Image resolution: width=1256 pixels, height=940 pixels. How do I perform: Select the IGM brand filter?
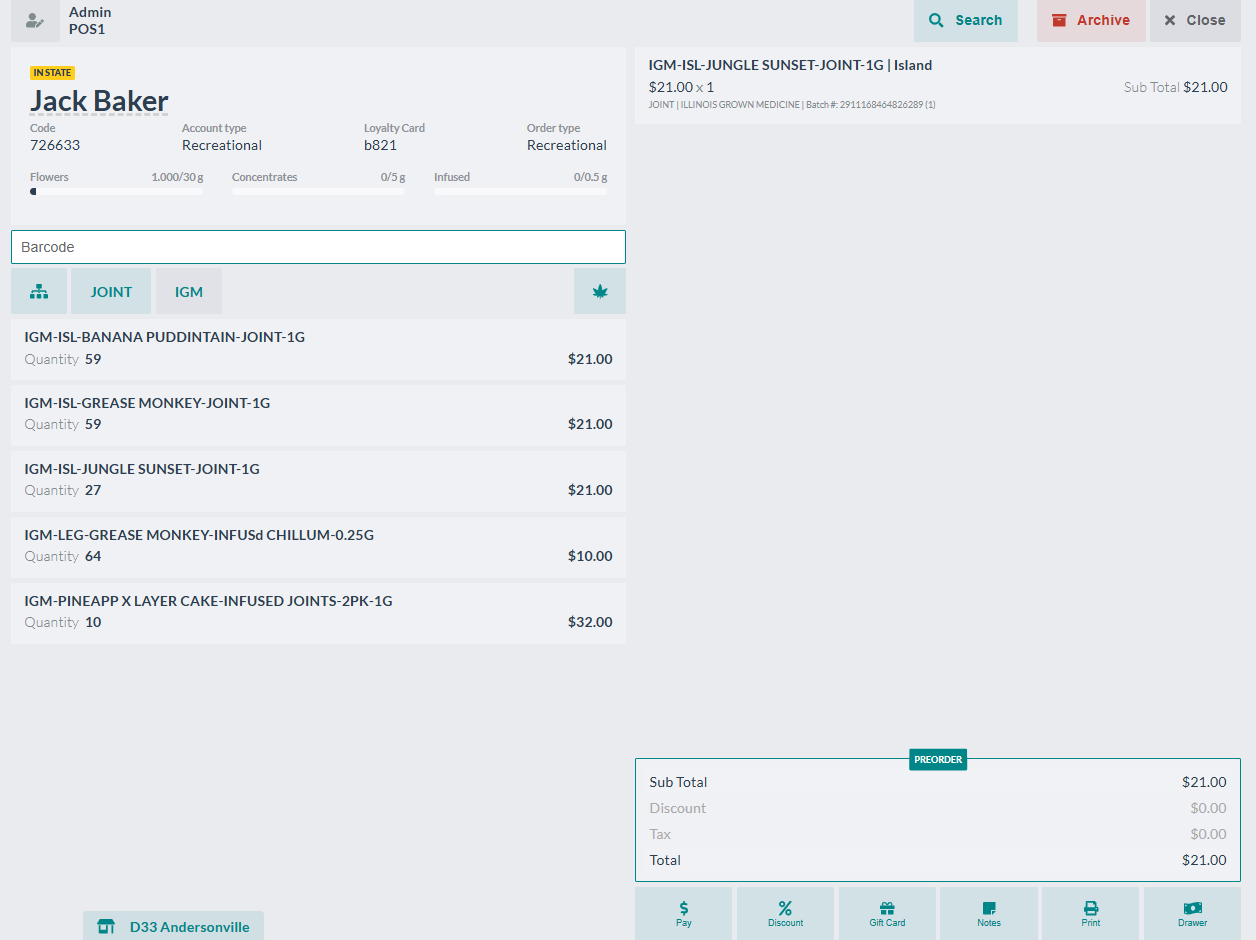189,291
